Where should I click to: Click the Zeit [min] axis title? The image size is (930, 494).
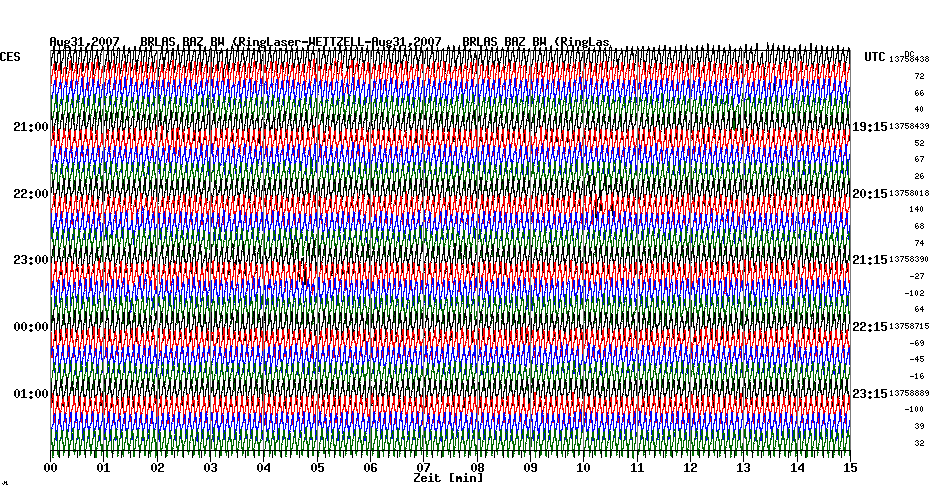448,479
